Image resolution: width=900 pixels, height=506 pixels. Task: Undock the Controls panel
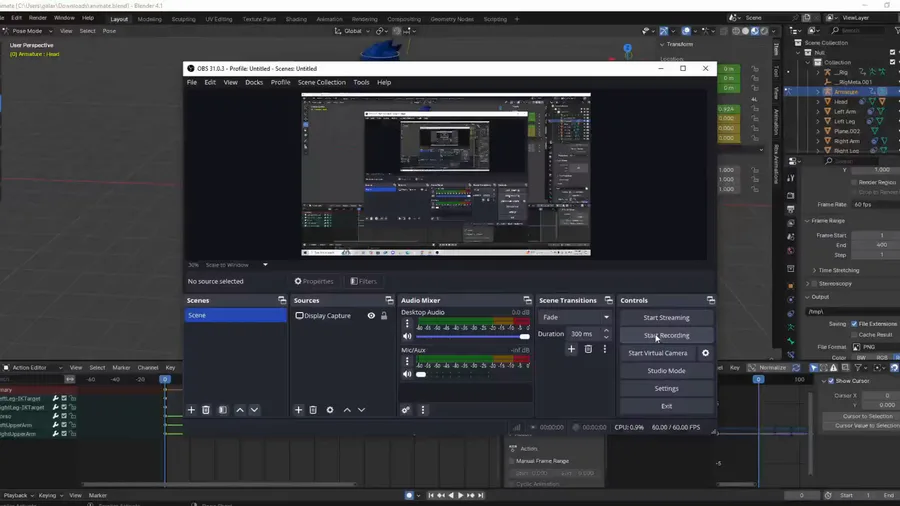tap(711, 300)
